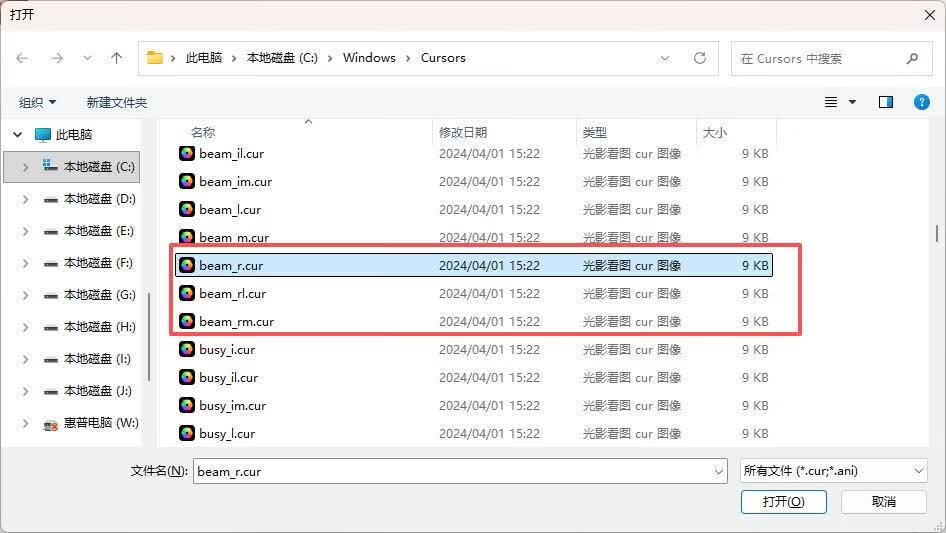Viewport: 946px width, 533px height.
Task: Expand 本地磁盘 (F:) tree node
Action: click(x=25, y=263)
